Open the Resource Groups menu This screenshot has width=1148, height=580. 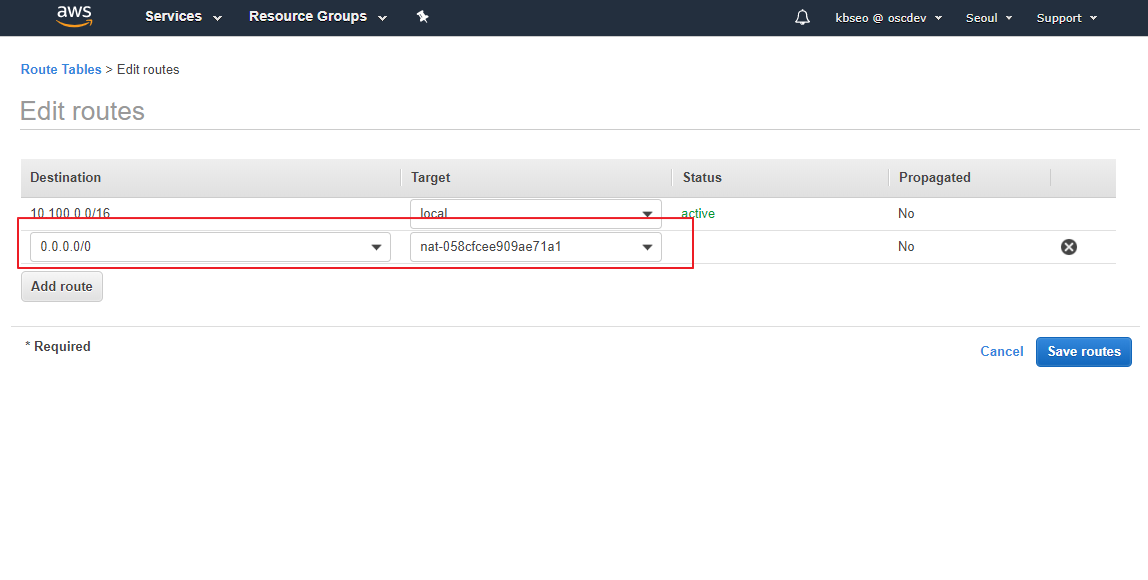(318, 17)
